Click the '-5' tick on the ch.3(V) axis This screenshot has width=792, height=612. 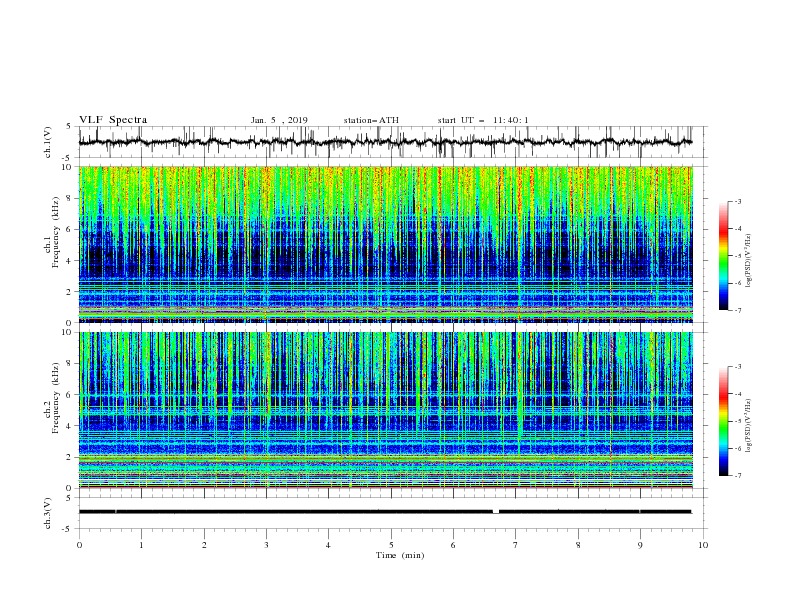pos(67,529)
